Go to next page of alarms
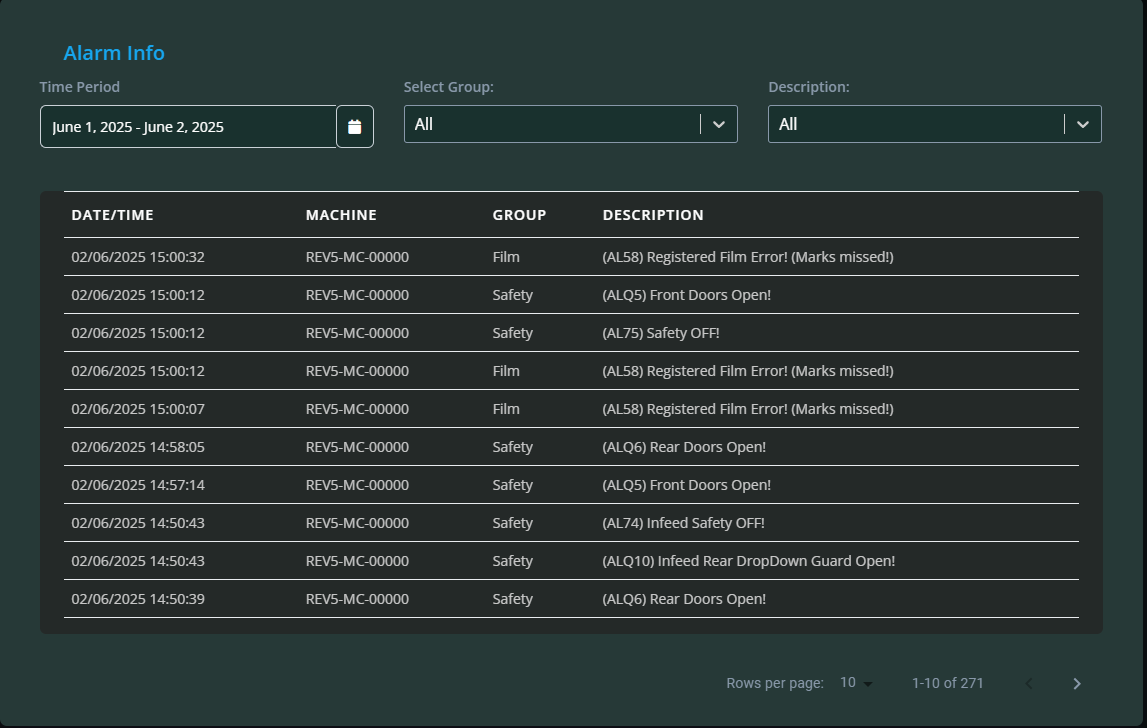This screenshot has height=728, width=1147. 1076,684
